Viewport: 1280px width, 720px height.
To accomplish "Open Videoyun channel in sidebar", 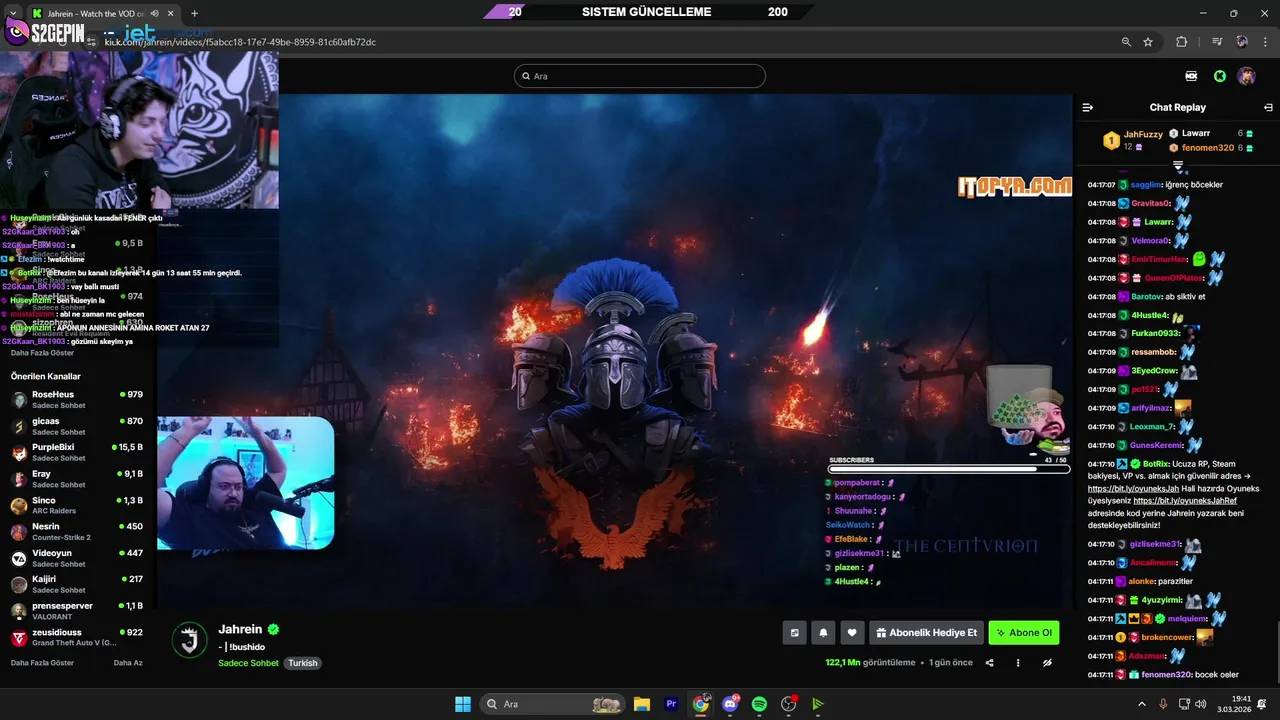I will (78, 558).
